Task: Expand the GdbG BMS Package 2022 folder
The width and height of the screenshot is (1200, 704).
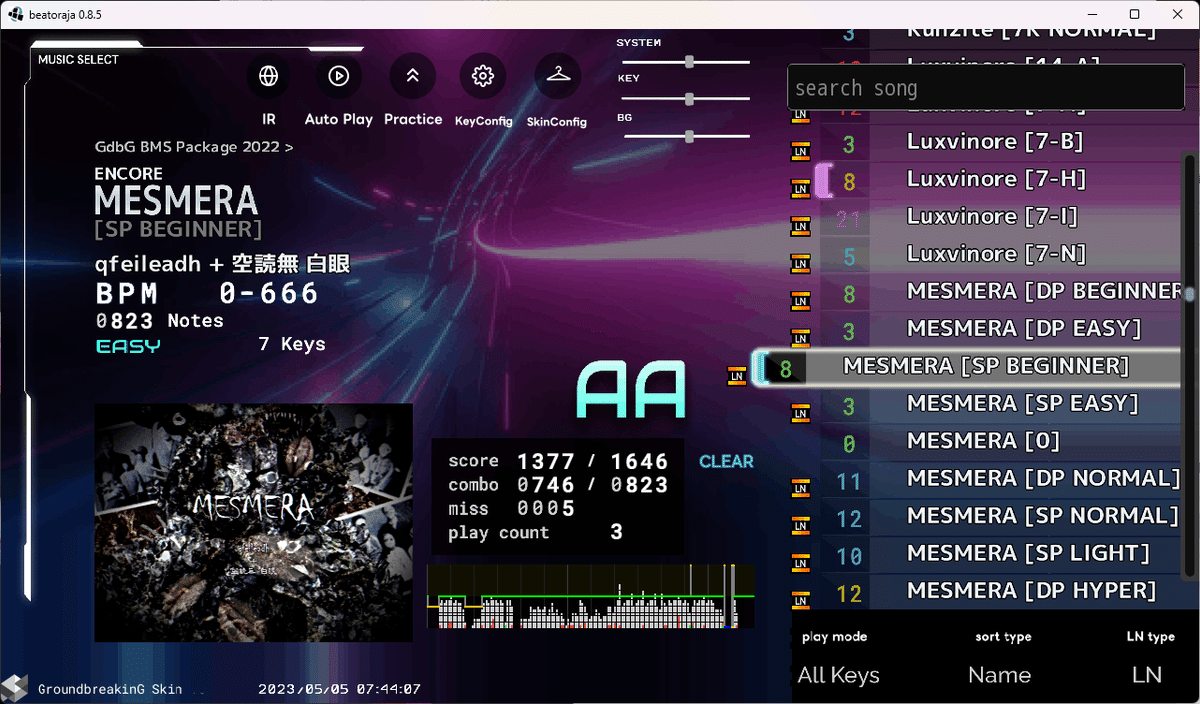Action: point(194,146)
